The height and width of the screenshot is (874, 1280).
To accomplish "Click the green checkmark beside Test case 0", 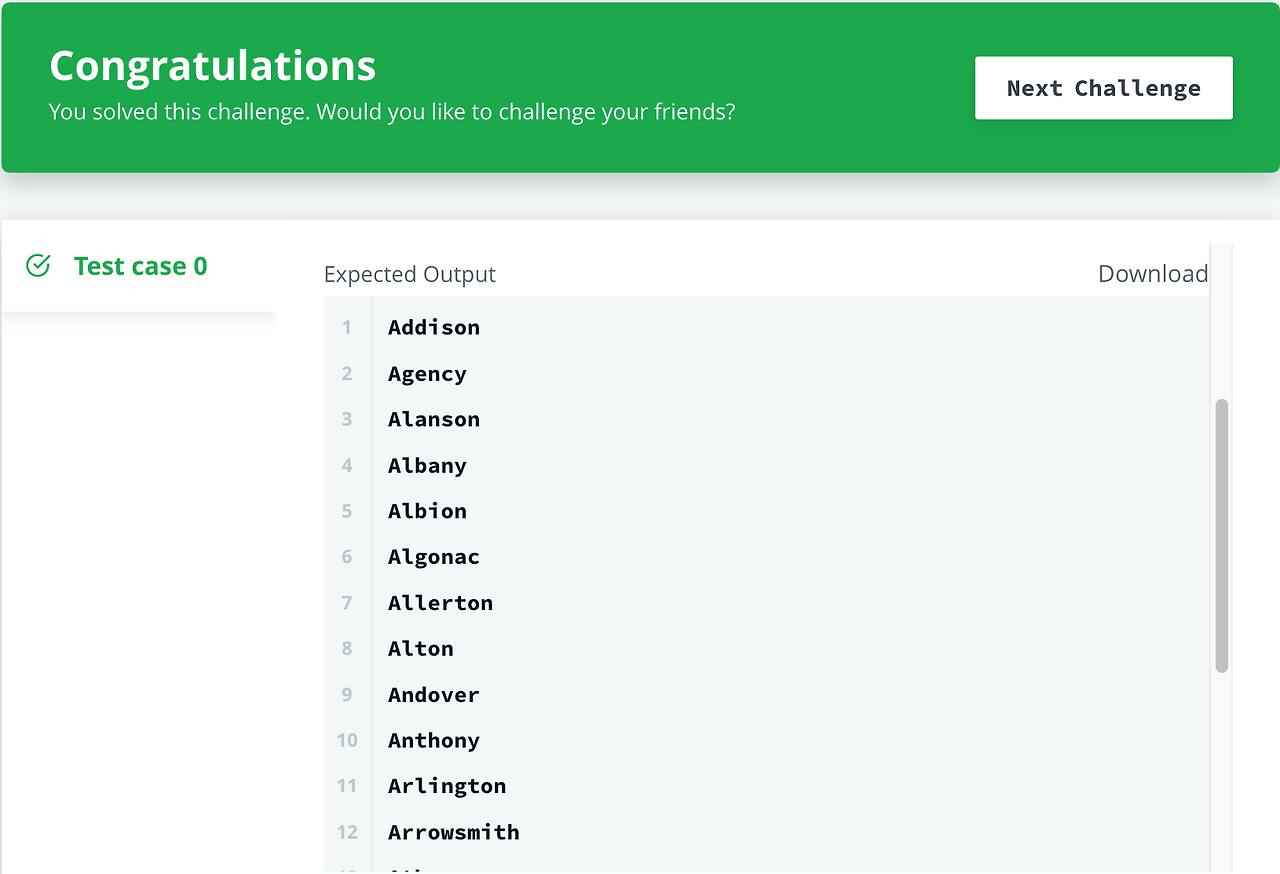I will coord(37,265).
